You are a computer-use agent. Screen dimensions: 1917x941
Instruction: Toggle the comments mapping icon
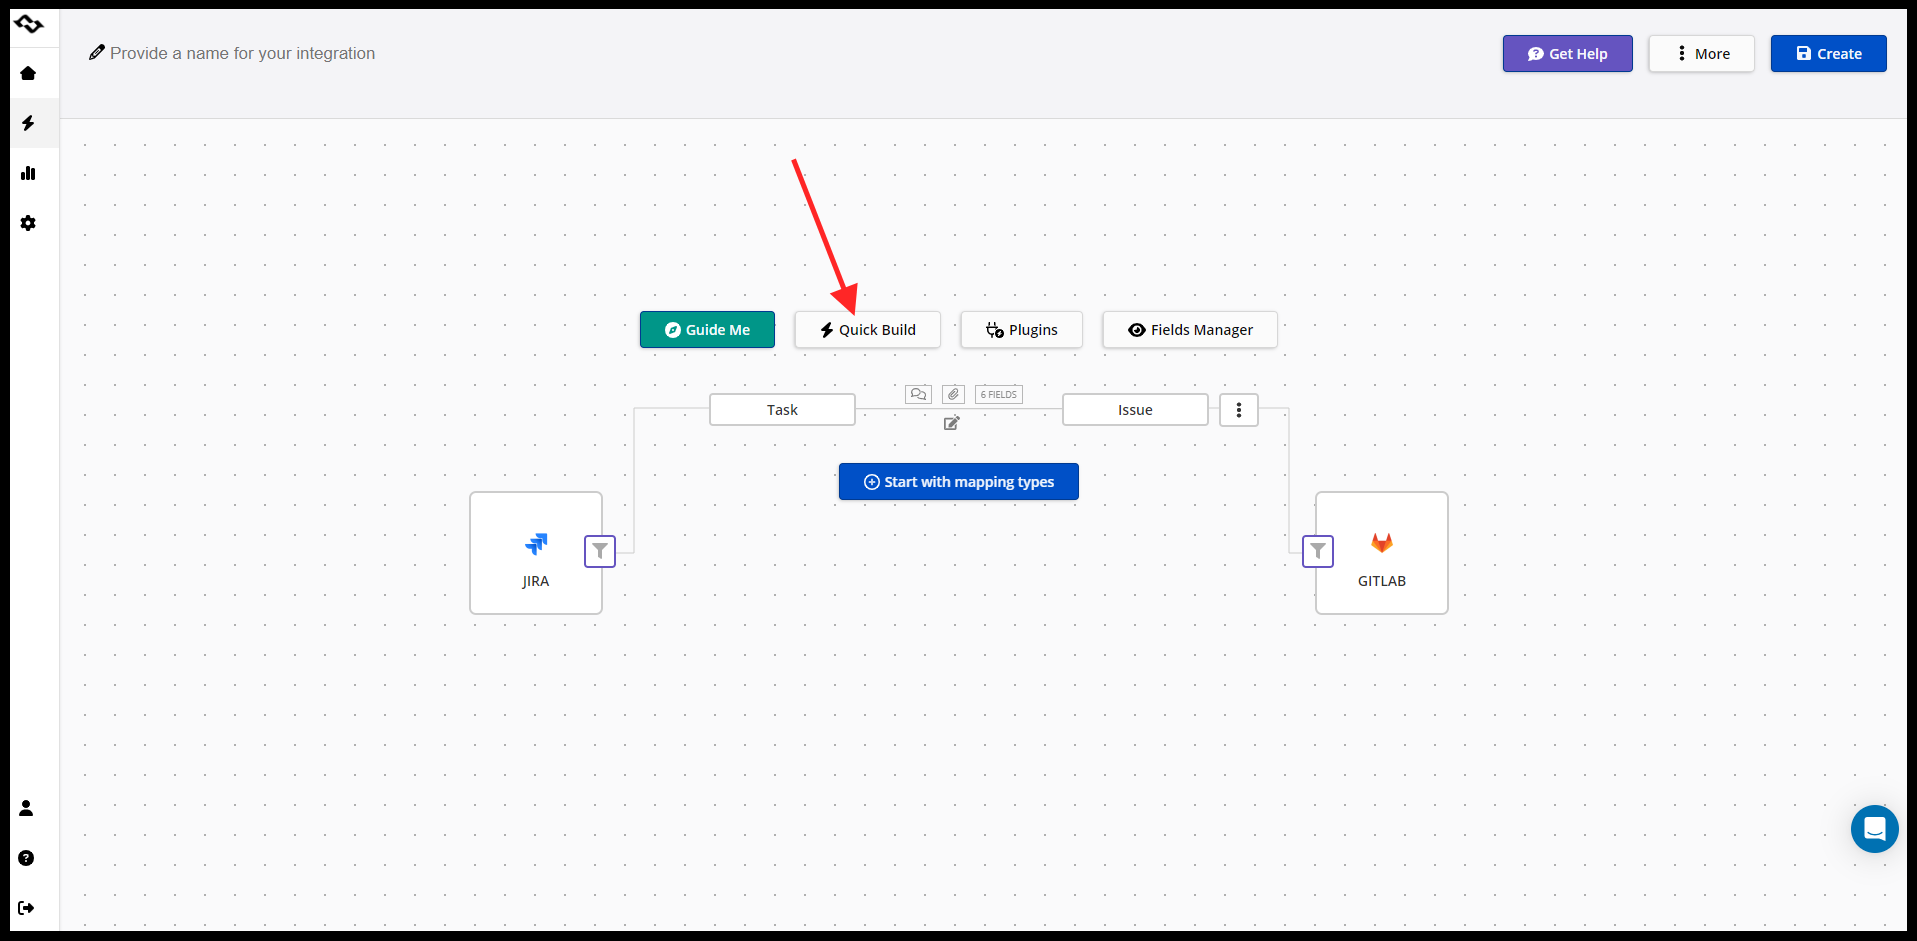click(x=918, y=394)
